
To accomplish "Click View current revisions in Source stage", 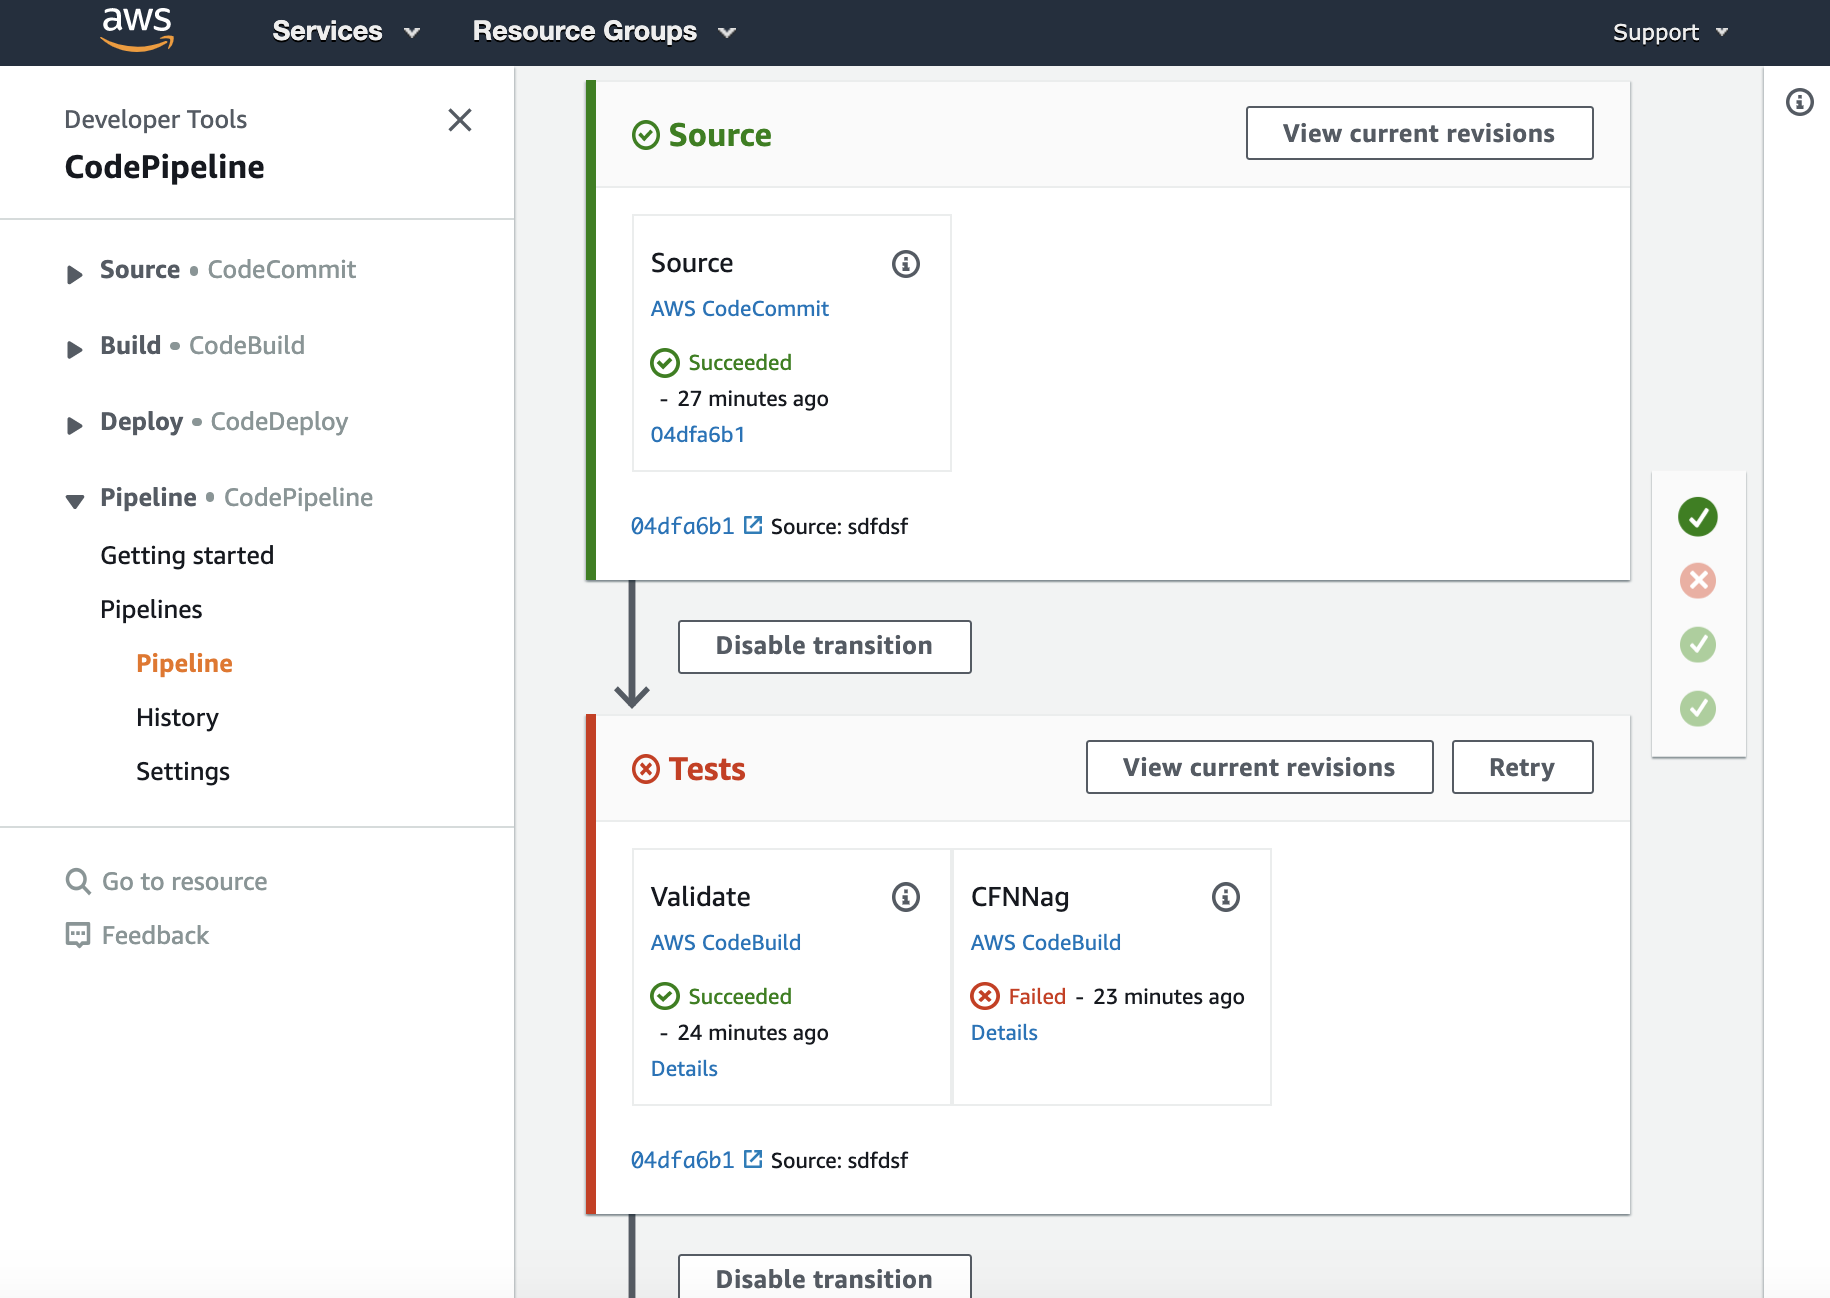I will 1419,133.
